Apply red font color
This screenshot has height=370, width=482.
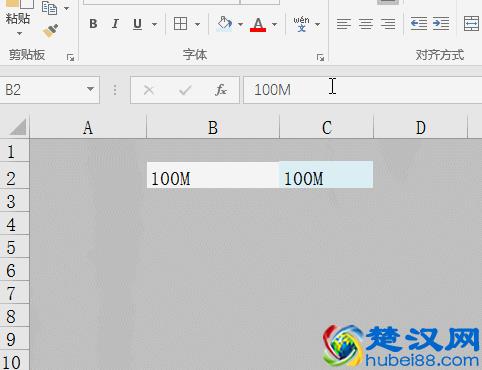pos(258,24)
